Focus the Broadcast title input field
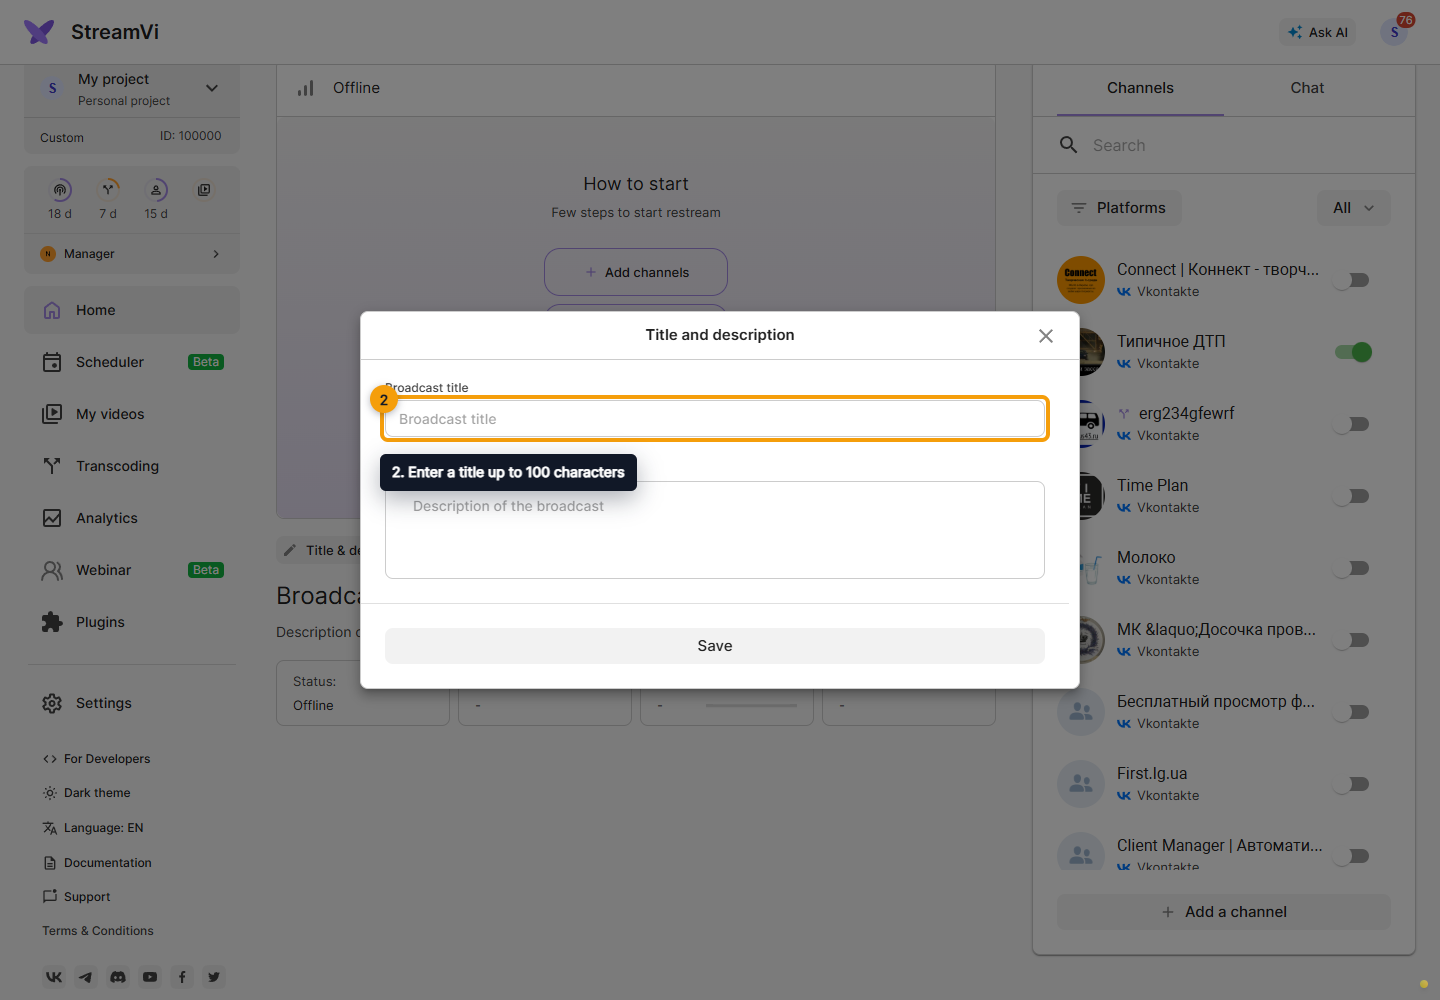This screenshot has width=1440, height=1000. pos(715,419)
